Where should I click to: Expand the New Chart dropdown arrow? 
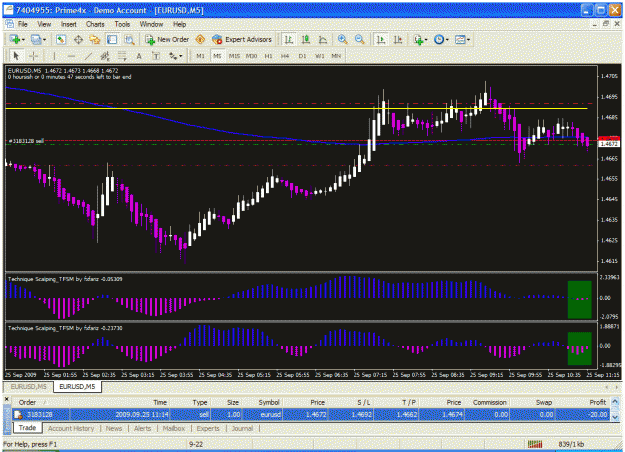click(x=23, y=39)
